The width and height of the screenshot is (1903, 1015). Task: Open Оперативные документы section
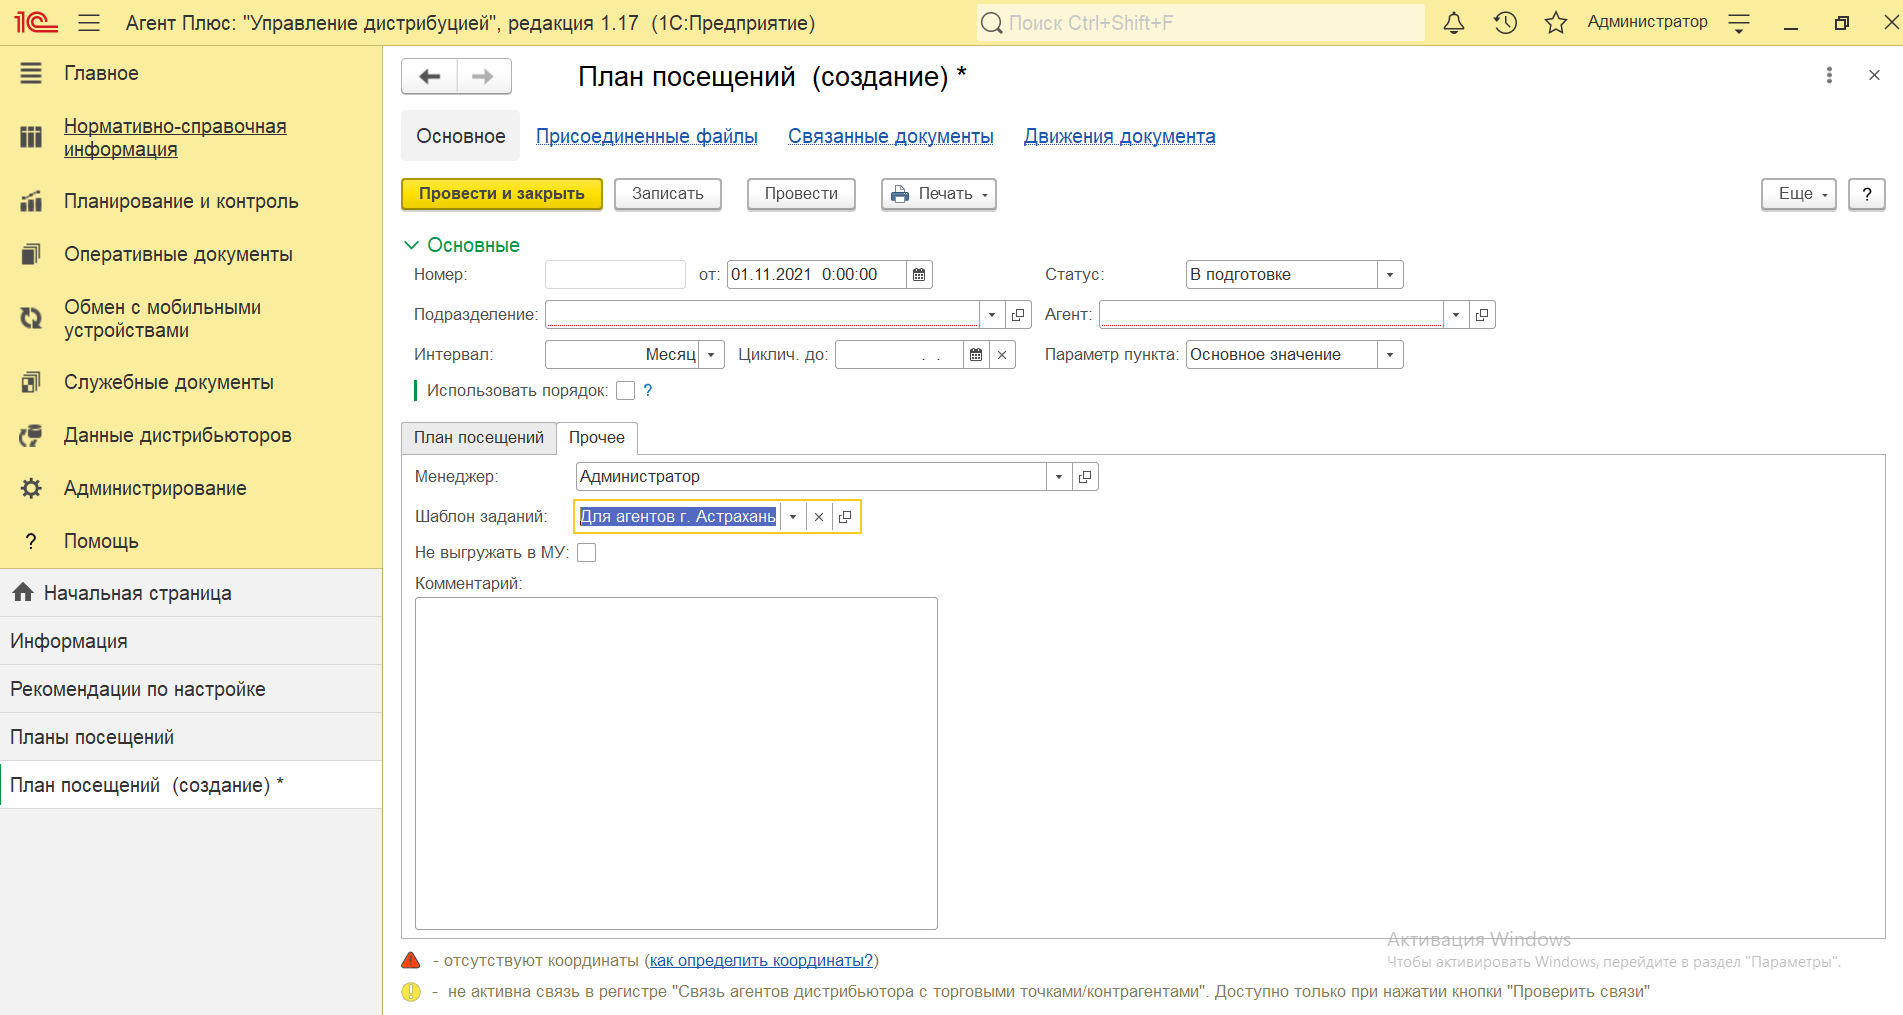[178, 254]
